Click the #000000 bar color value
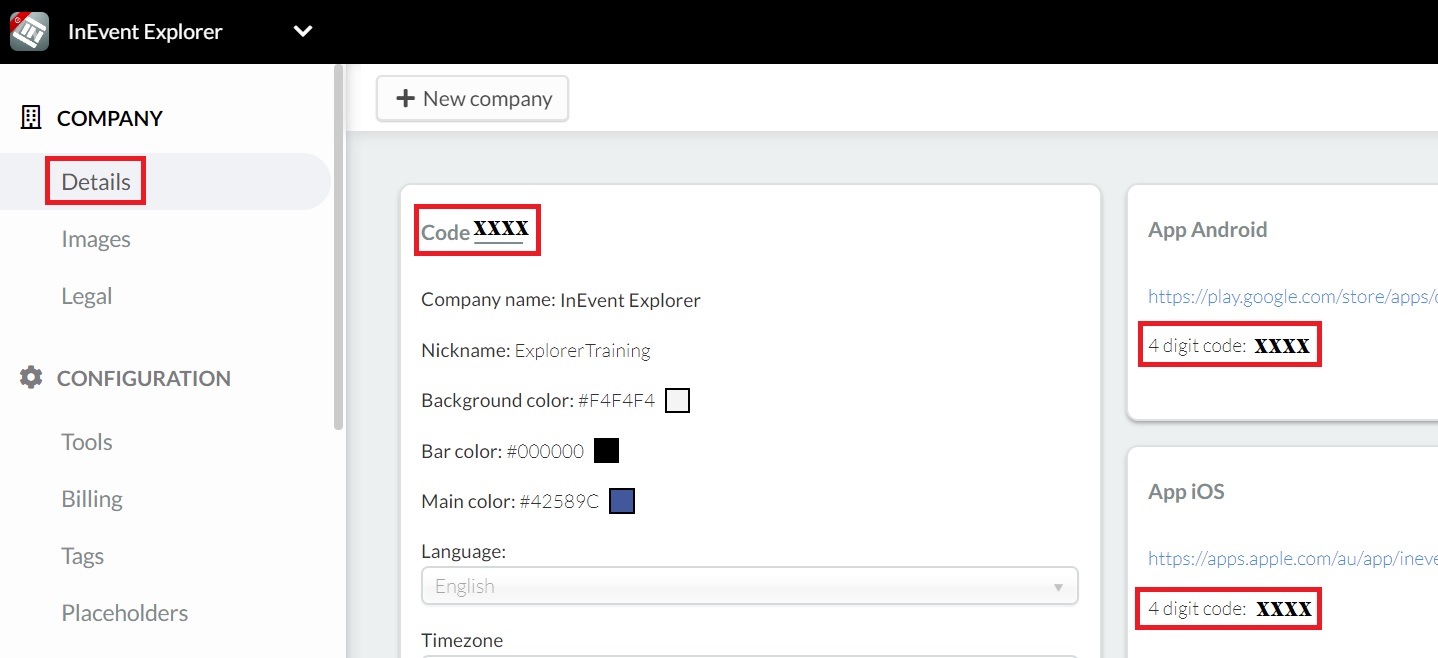 coord(545,451)
